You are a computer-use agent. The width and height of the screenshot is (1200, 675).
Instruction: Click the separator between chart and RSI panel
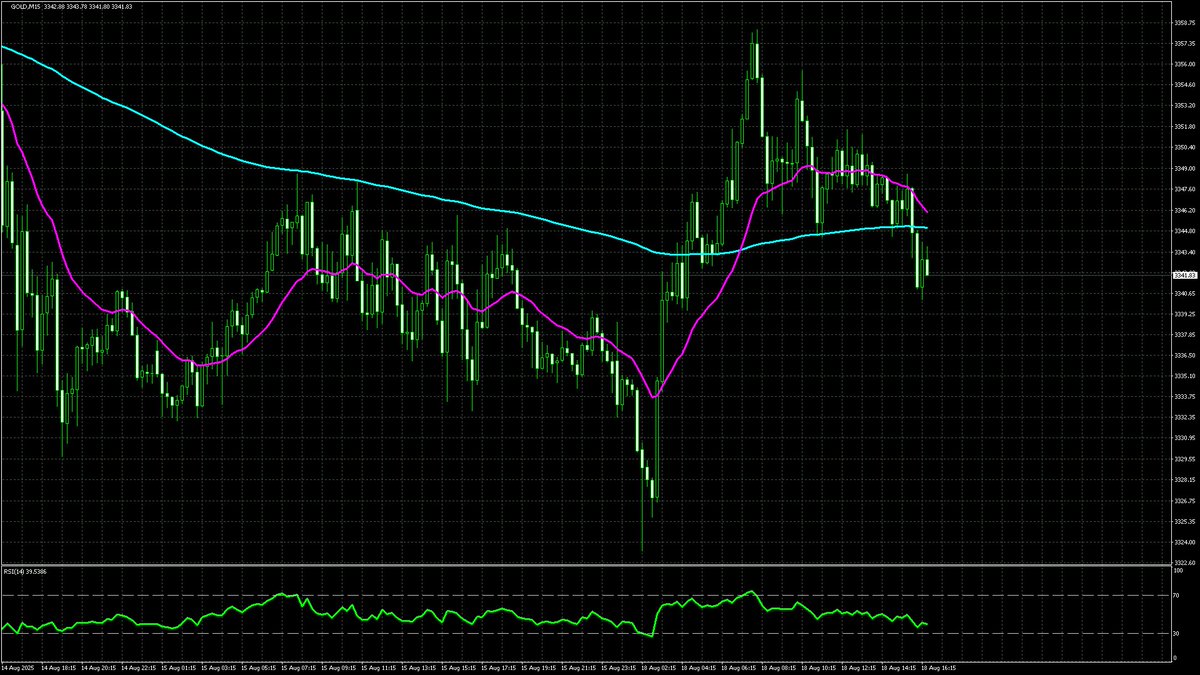point(585,565)
